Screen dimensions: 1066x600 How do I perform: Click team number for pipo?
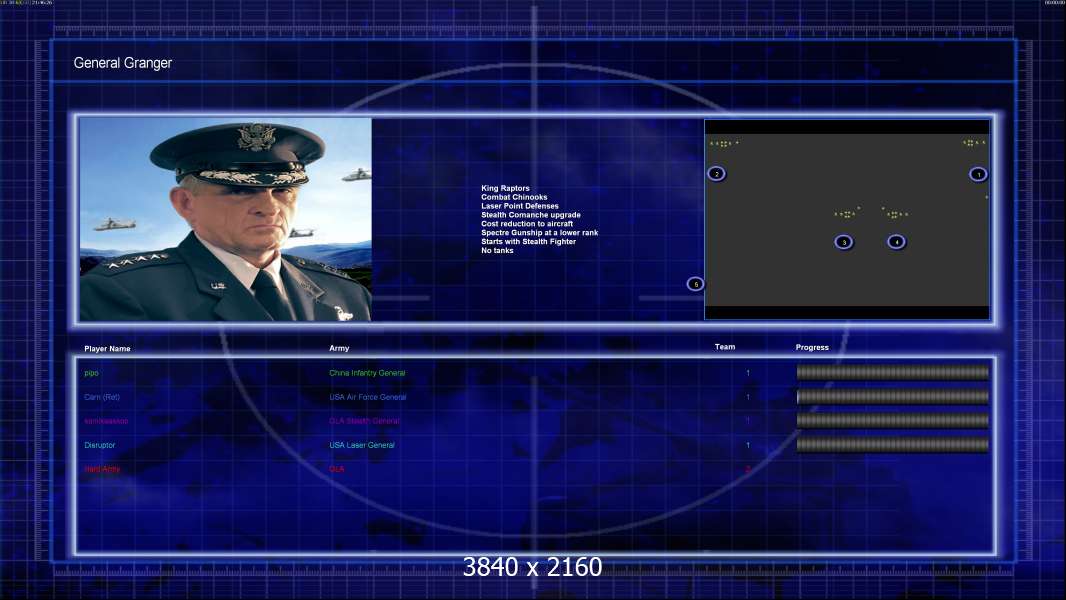coord(748,373)
